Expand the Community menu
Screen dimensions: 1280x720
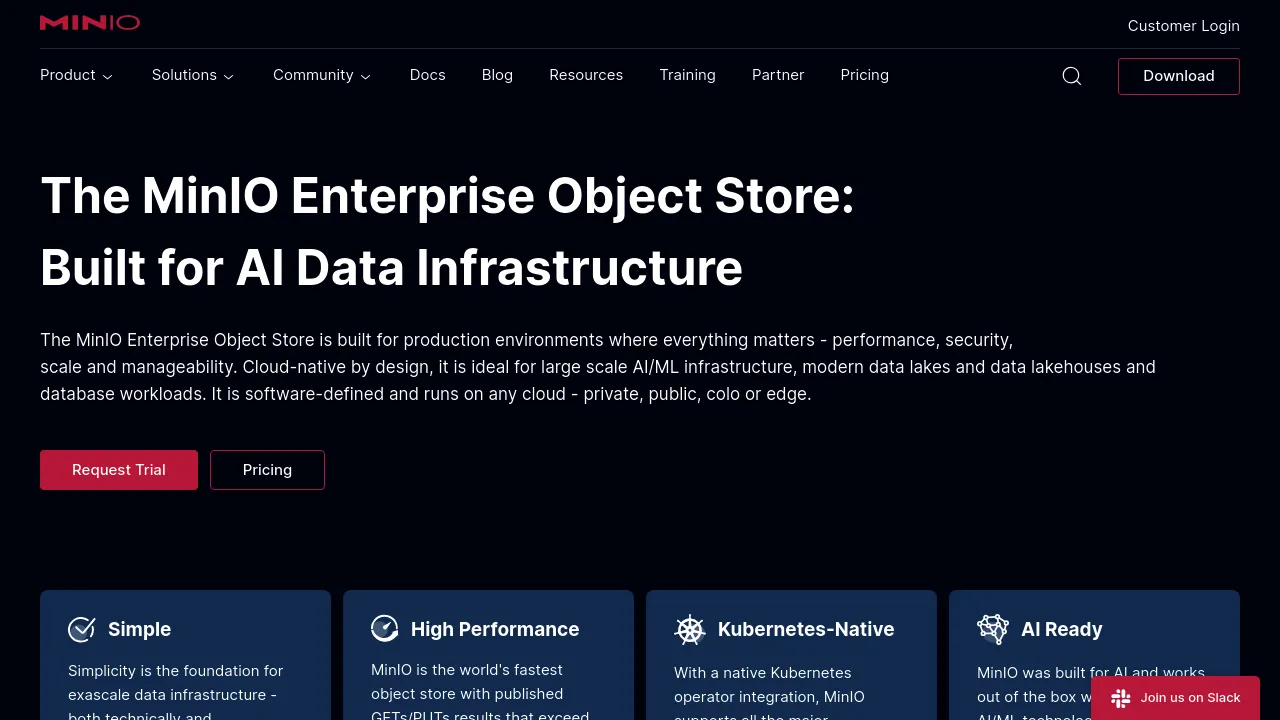[x=322, y=75]
